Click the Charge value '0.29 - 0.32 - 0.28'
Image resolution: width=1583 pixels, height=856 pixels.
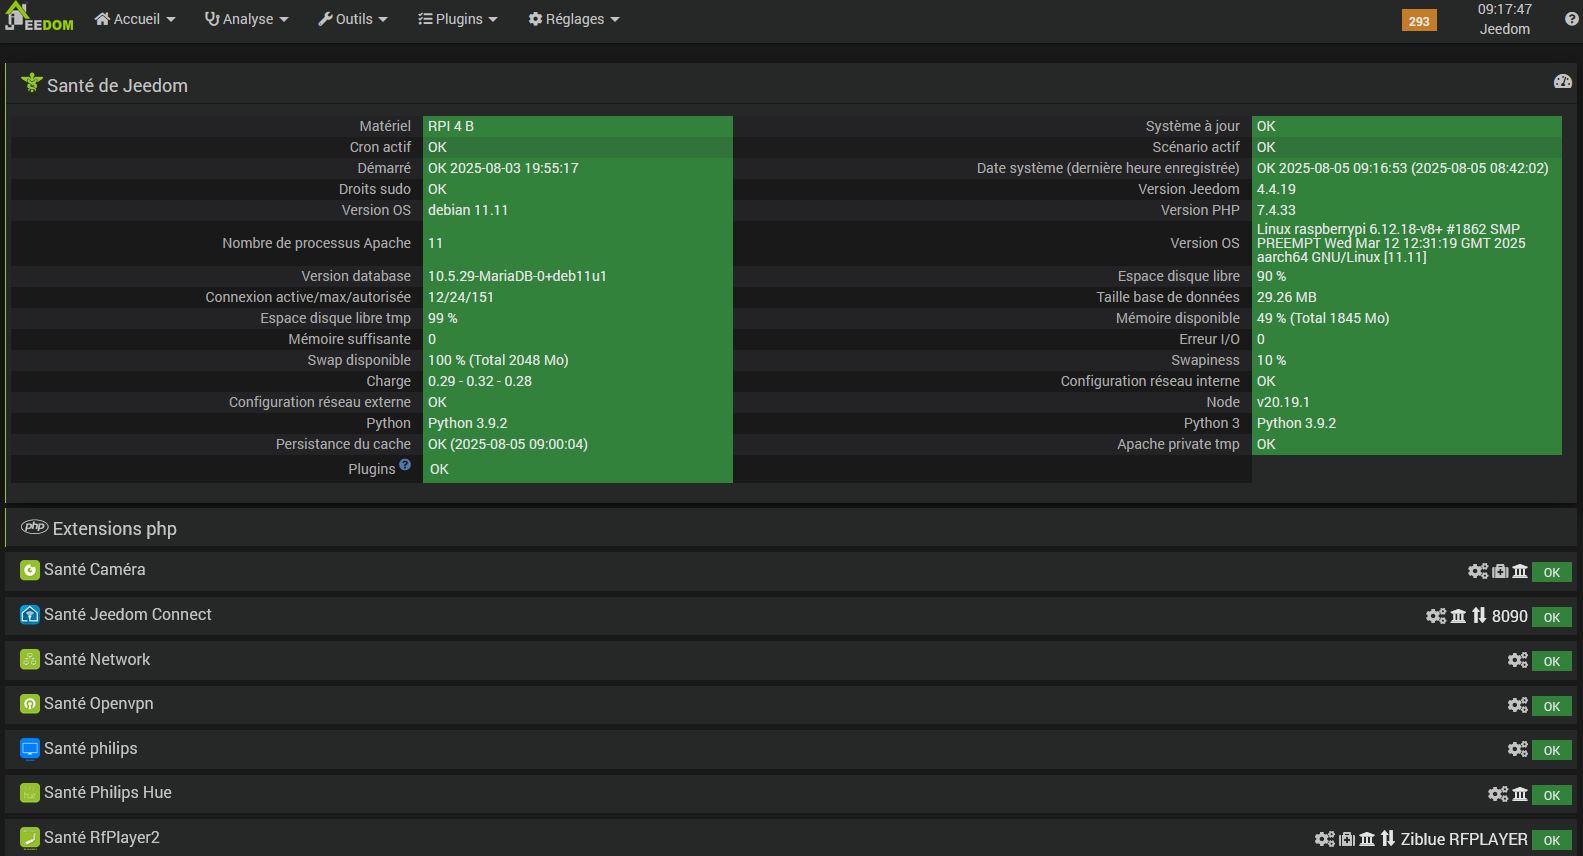point(480,381)
